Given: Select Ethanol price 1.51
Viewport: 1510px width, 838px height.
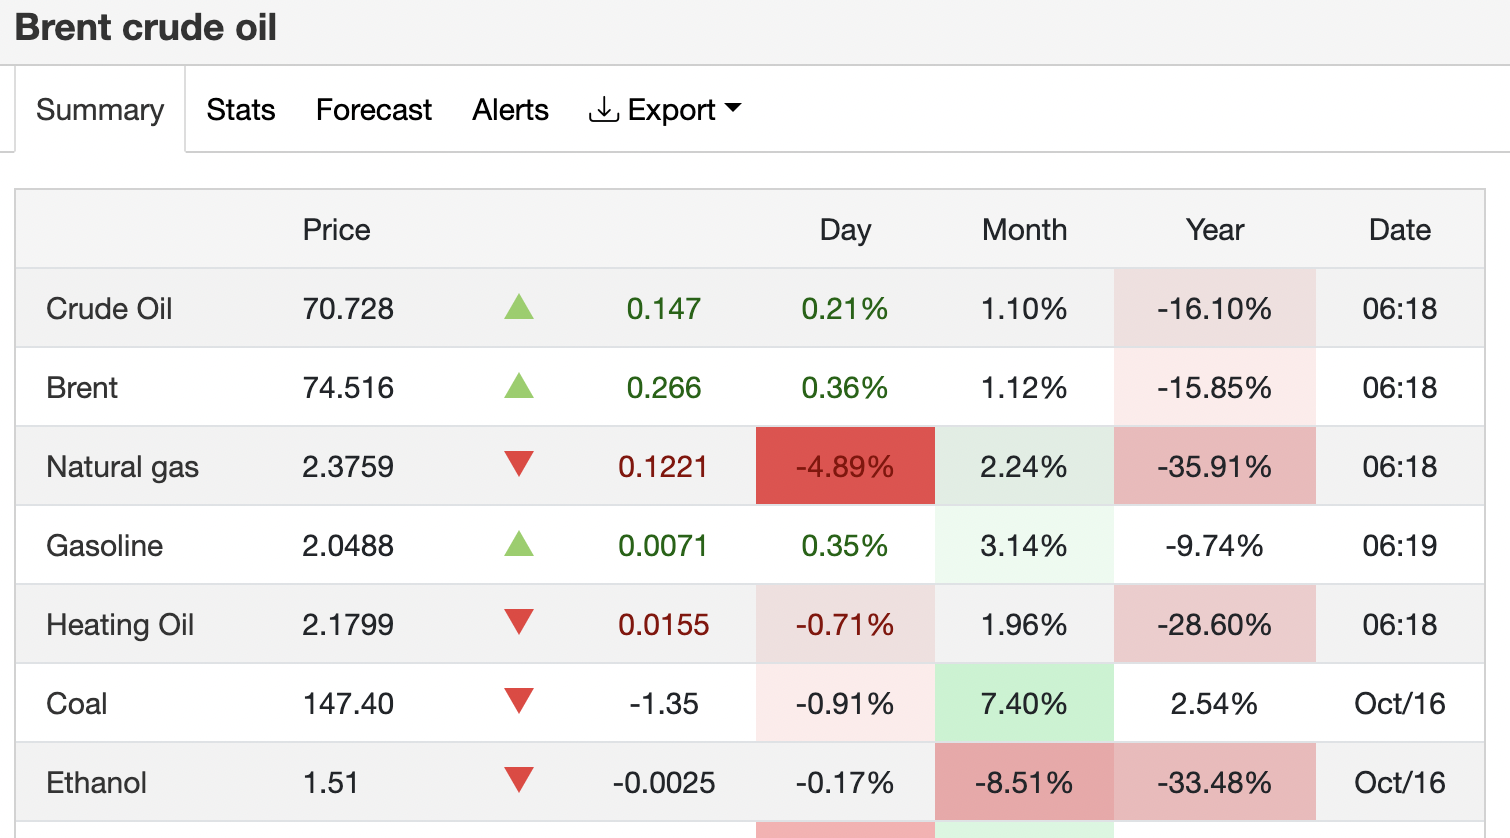Looking at the screenshot, I should click(330, 782).
